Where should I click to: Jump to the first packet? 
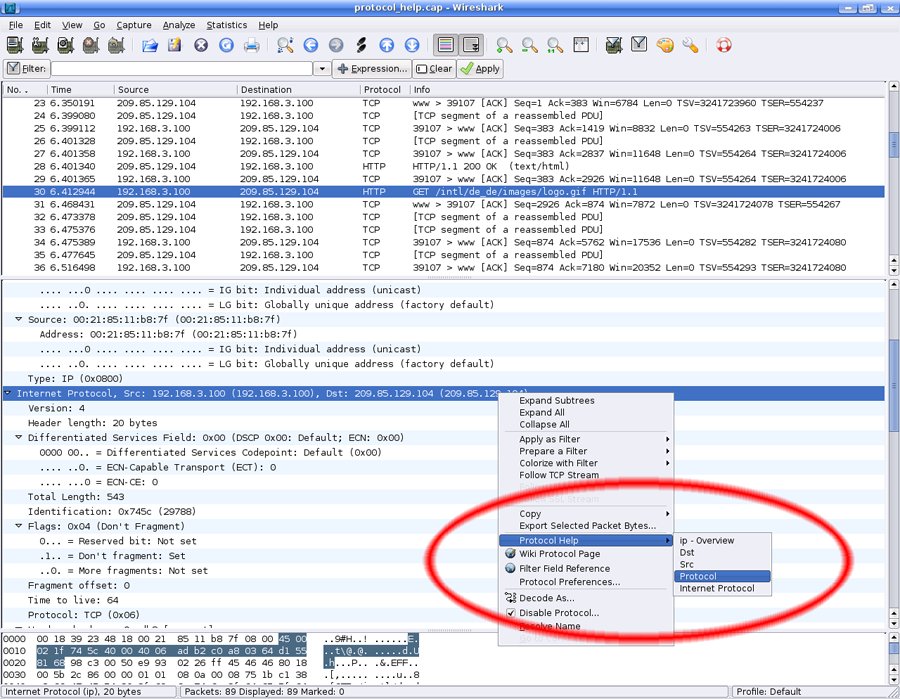point(387,45)
